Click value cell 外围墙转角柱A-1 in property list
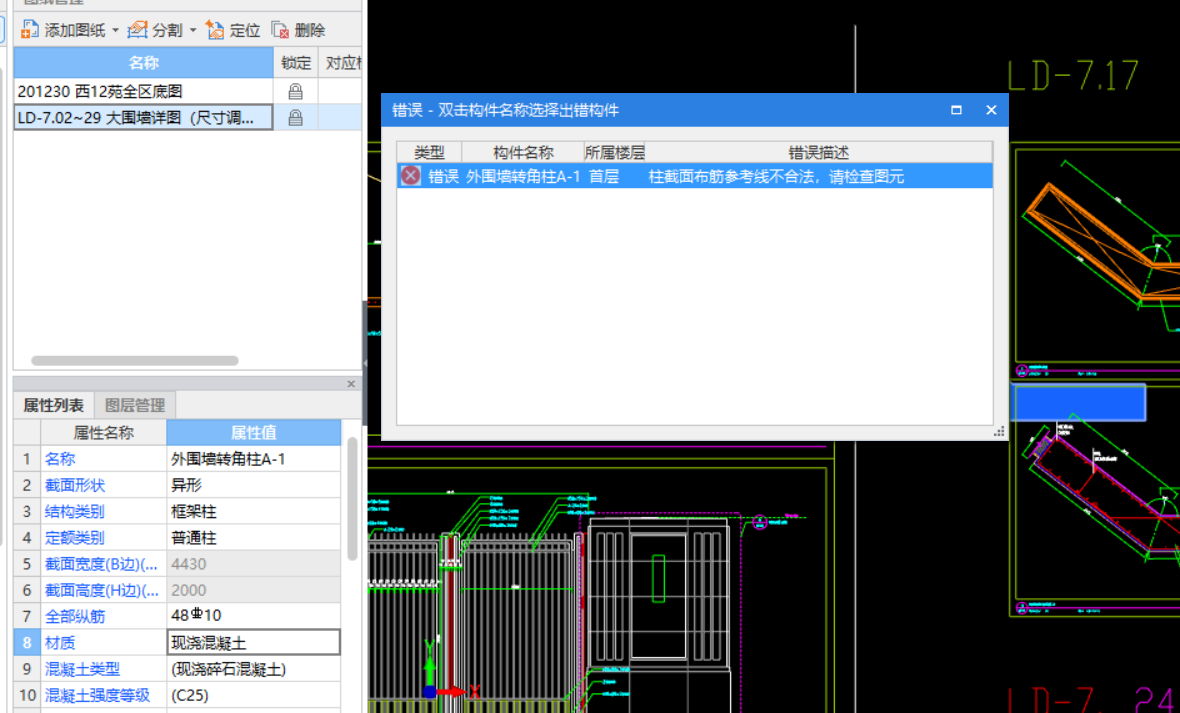Image resolution: width=1180 pixels, height=713 pixels. [254, 459]
